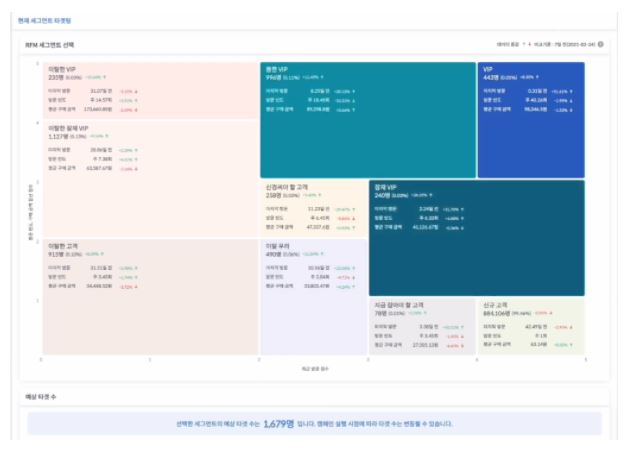Select the 이탈한 잠재 VIP segment tile

pyautogui.click(x=151, y=179)
